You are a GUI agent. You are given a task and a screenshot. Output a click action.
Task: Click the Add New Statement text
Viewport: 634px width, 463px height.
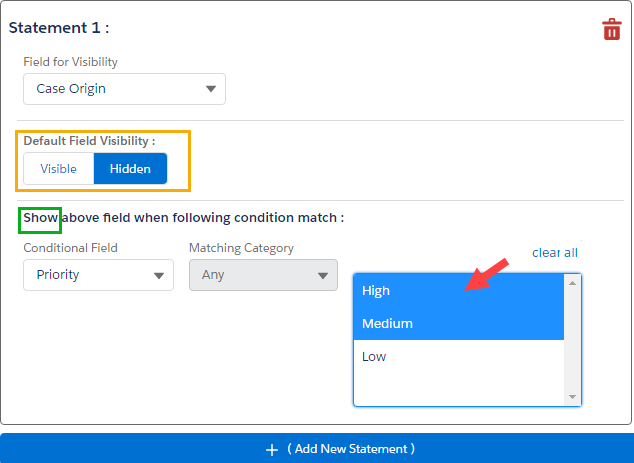[x=351, y=449]
